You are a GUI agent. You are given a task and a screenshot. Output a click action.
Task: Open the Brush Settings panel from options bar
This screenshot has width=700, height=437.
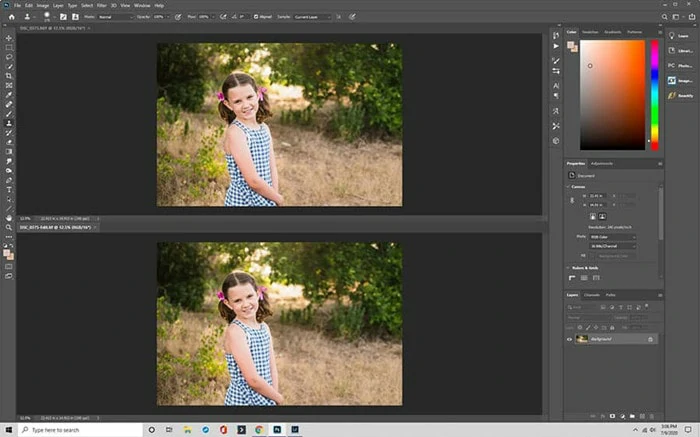click(63, 17)
